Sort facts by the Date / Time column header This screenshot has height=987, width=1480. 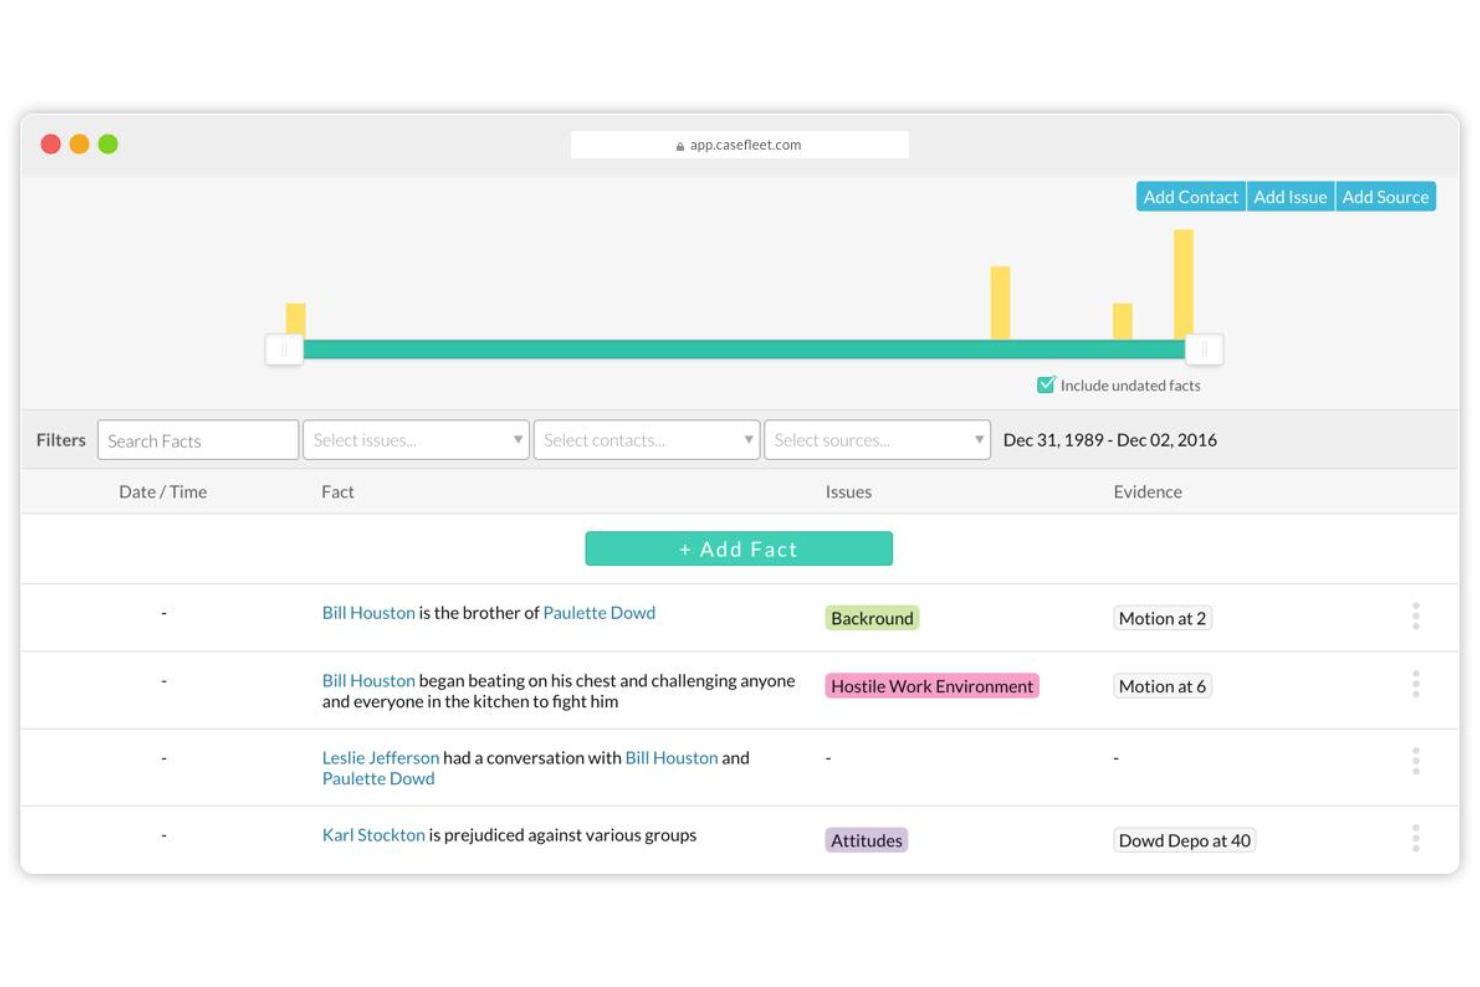[x=162, y=491]
